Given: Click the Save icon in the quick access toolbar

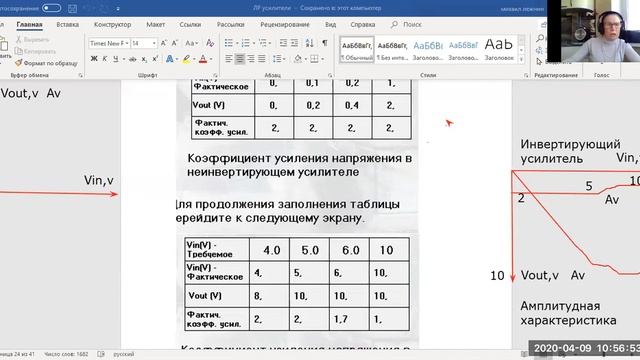Looking at the screenshot, I should [73, 8].
